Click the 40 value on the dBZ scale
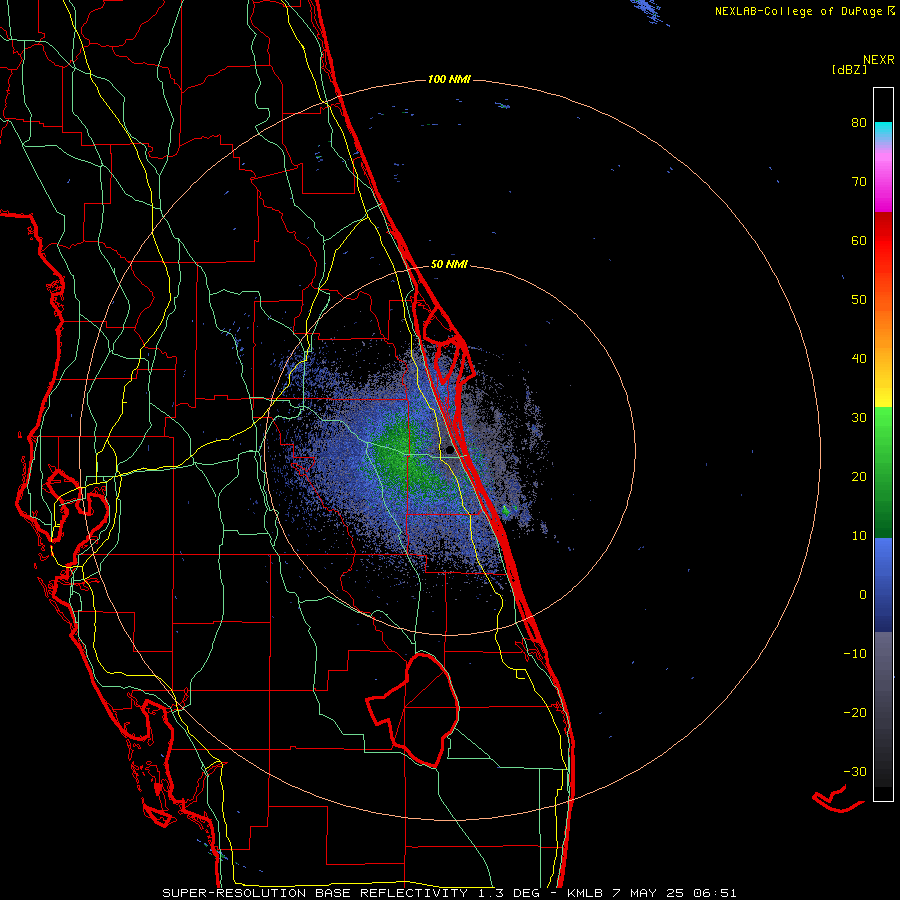 pyautogui.click(x=859, y=359)
